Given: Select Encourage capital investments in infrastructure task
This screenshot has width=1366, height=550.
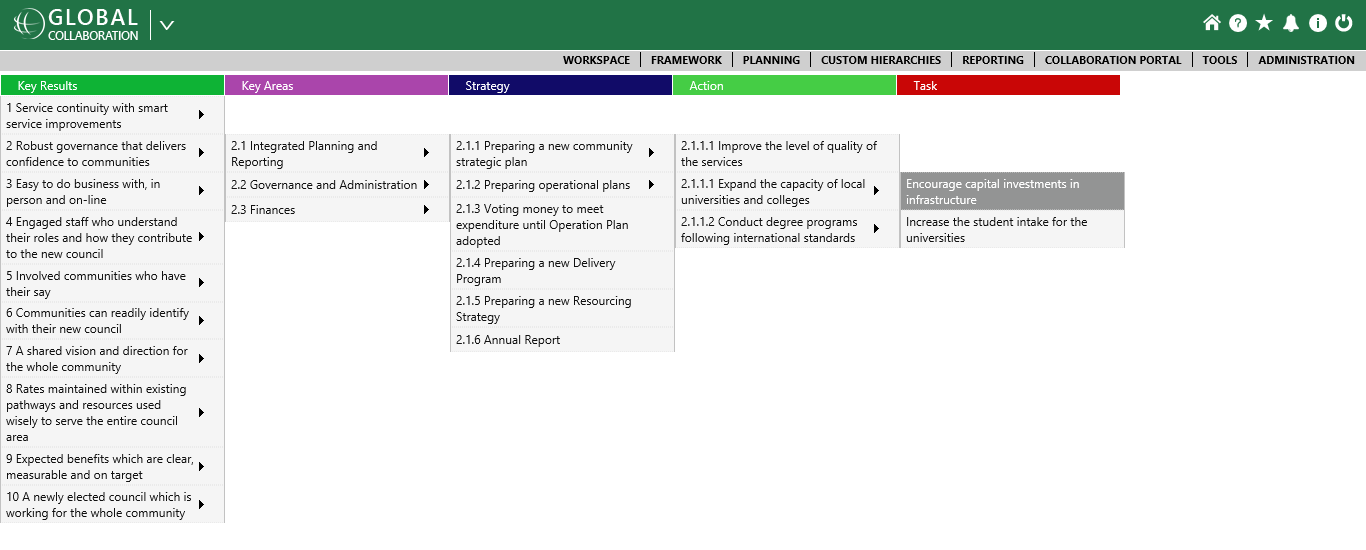Looking at the screenshot, I should pyautogui.click(x=1011, y=191).
